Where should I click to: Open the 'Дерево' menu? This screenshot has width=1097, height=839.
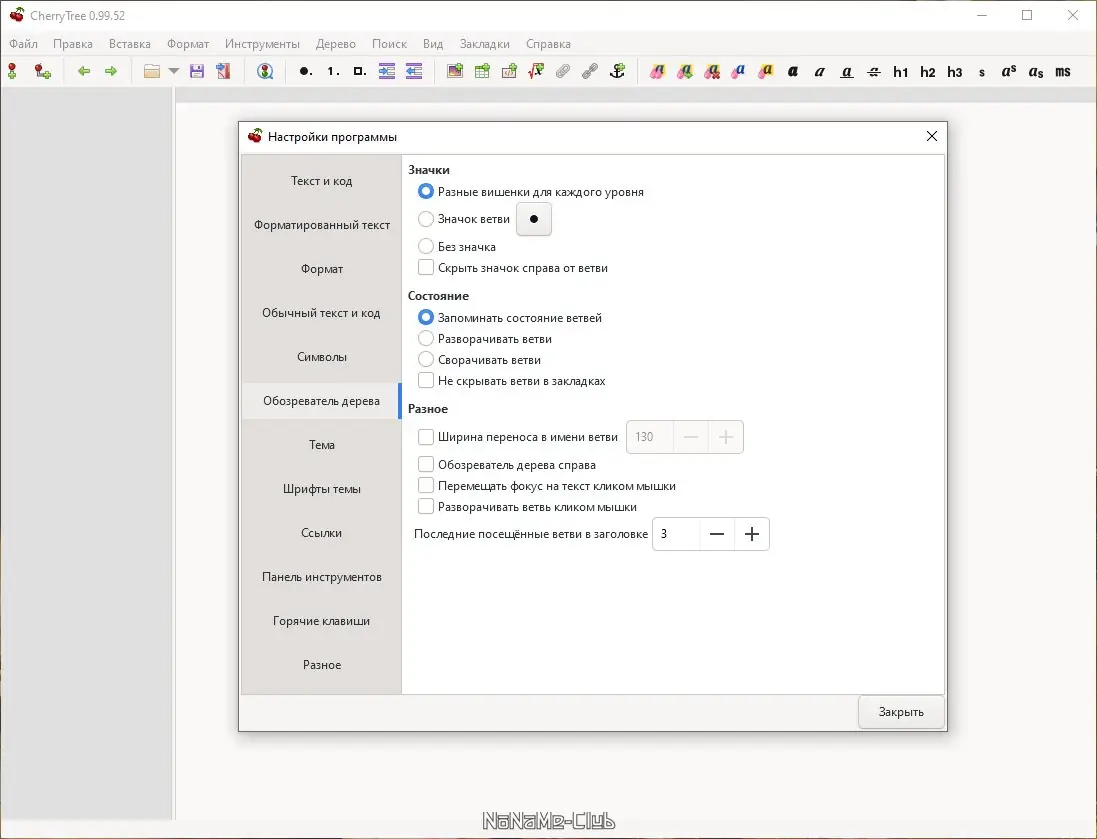[x=335, y=43]
